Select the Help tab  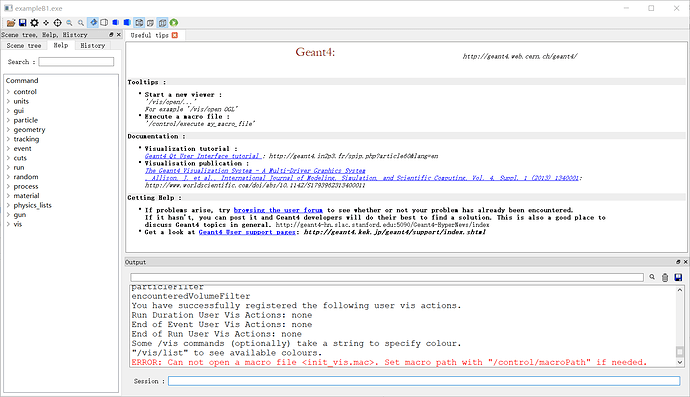coord(61,45)
